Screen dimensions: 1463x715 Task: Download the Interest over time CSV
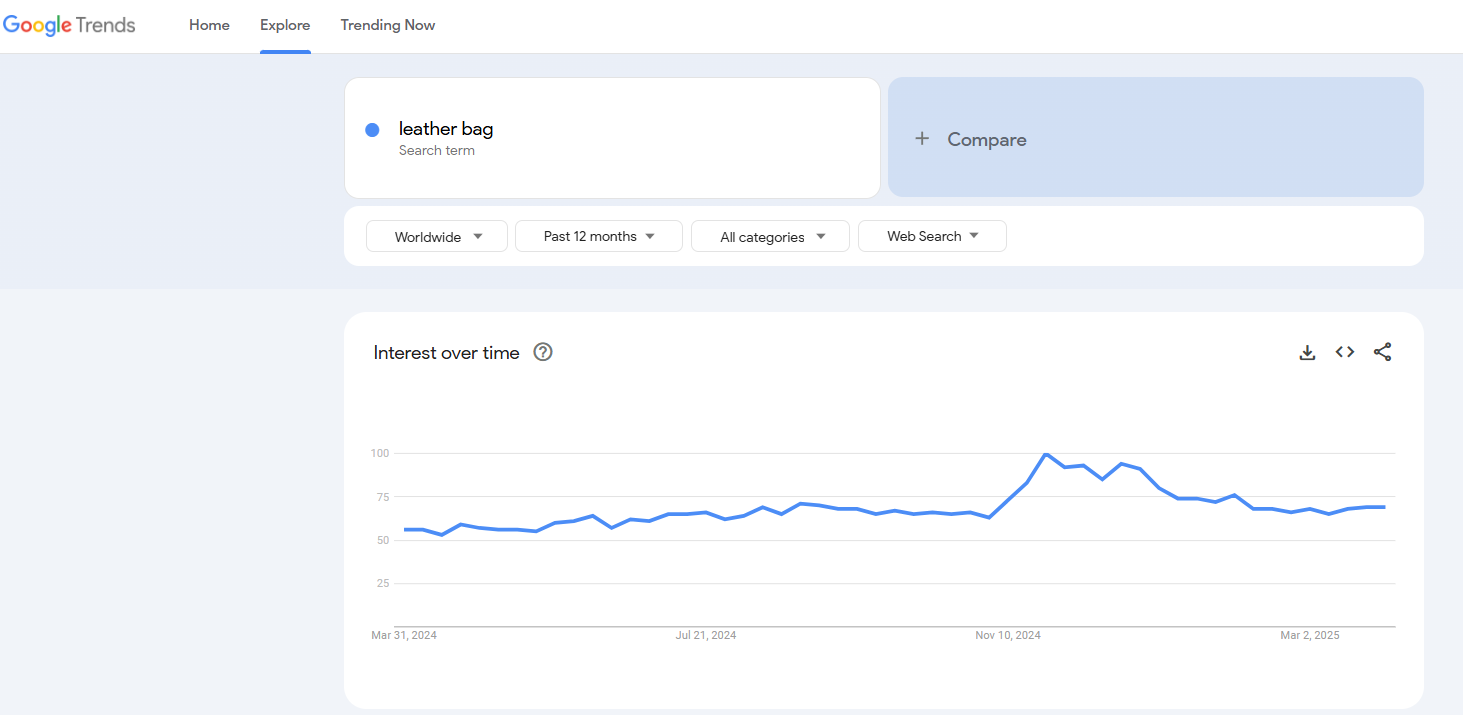pyautogui.click(x=1307, y=352)
